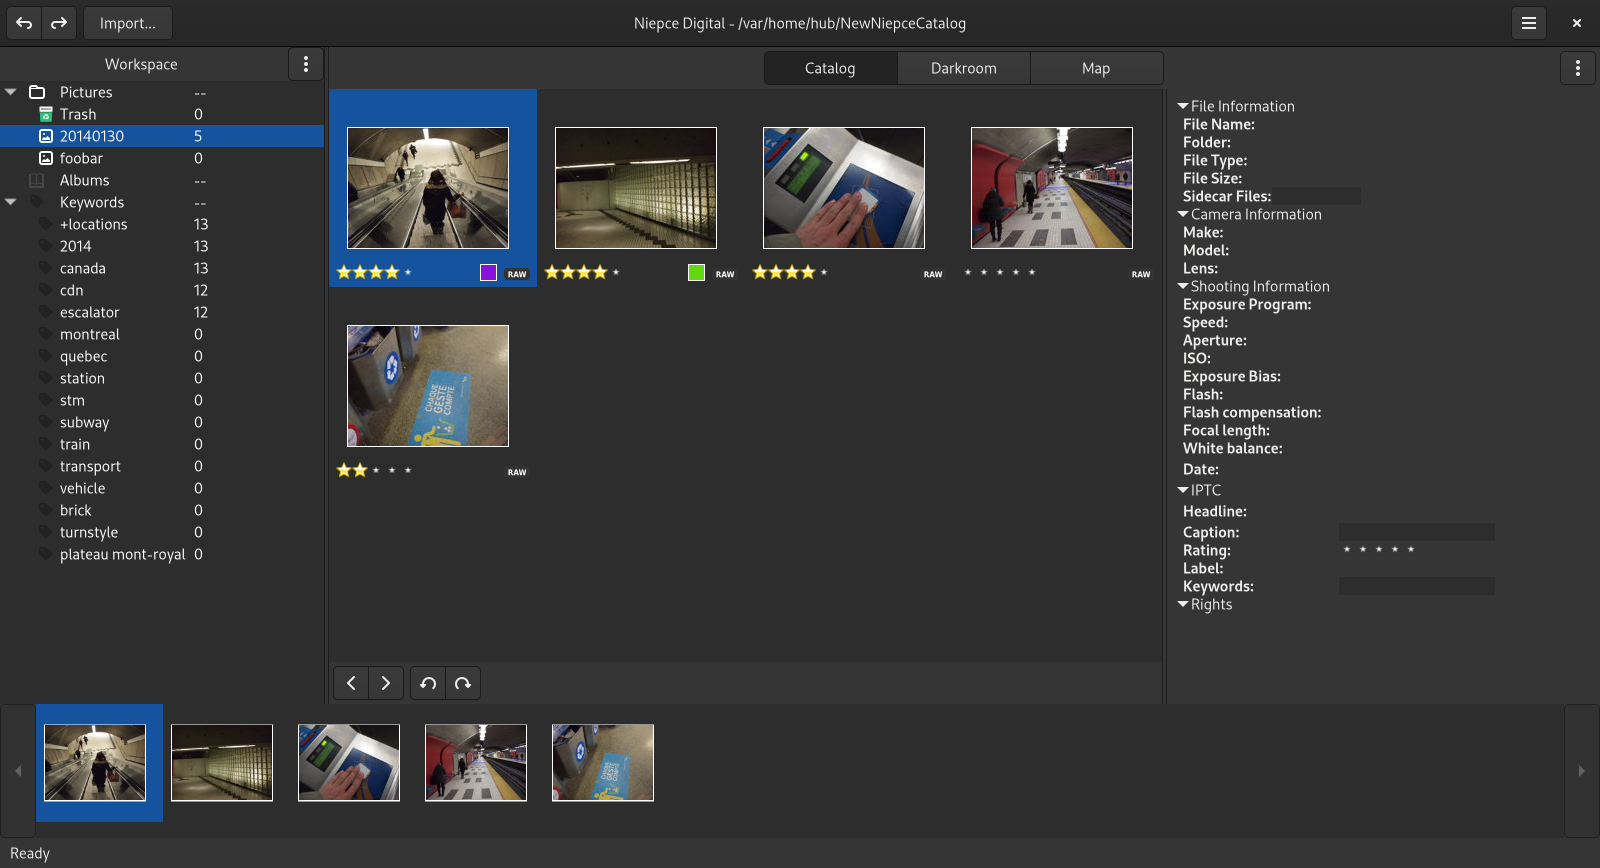Select the vehicle keyword
Screen dimensions: 1600x868
tap(83, 488)
